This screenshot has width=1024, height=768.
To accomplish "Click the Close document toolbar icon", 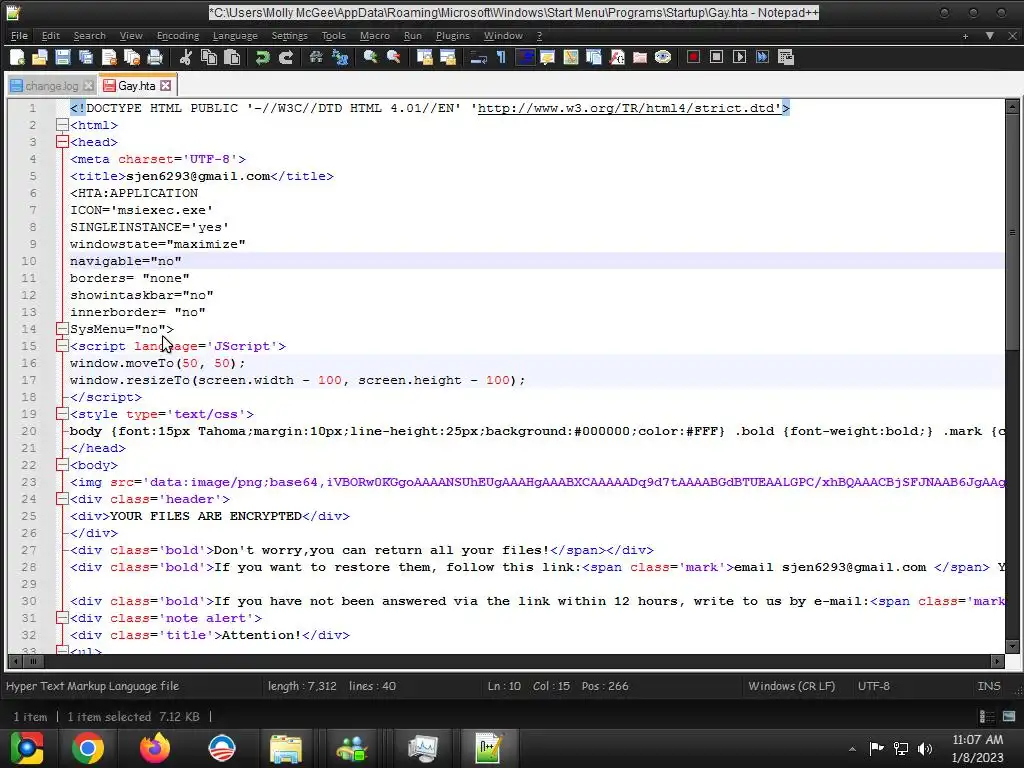I will pyautogui.click(x=109, y=57).
